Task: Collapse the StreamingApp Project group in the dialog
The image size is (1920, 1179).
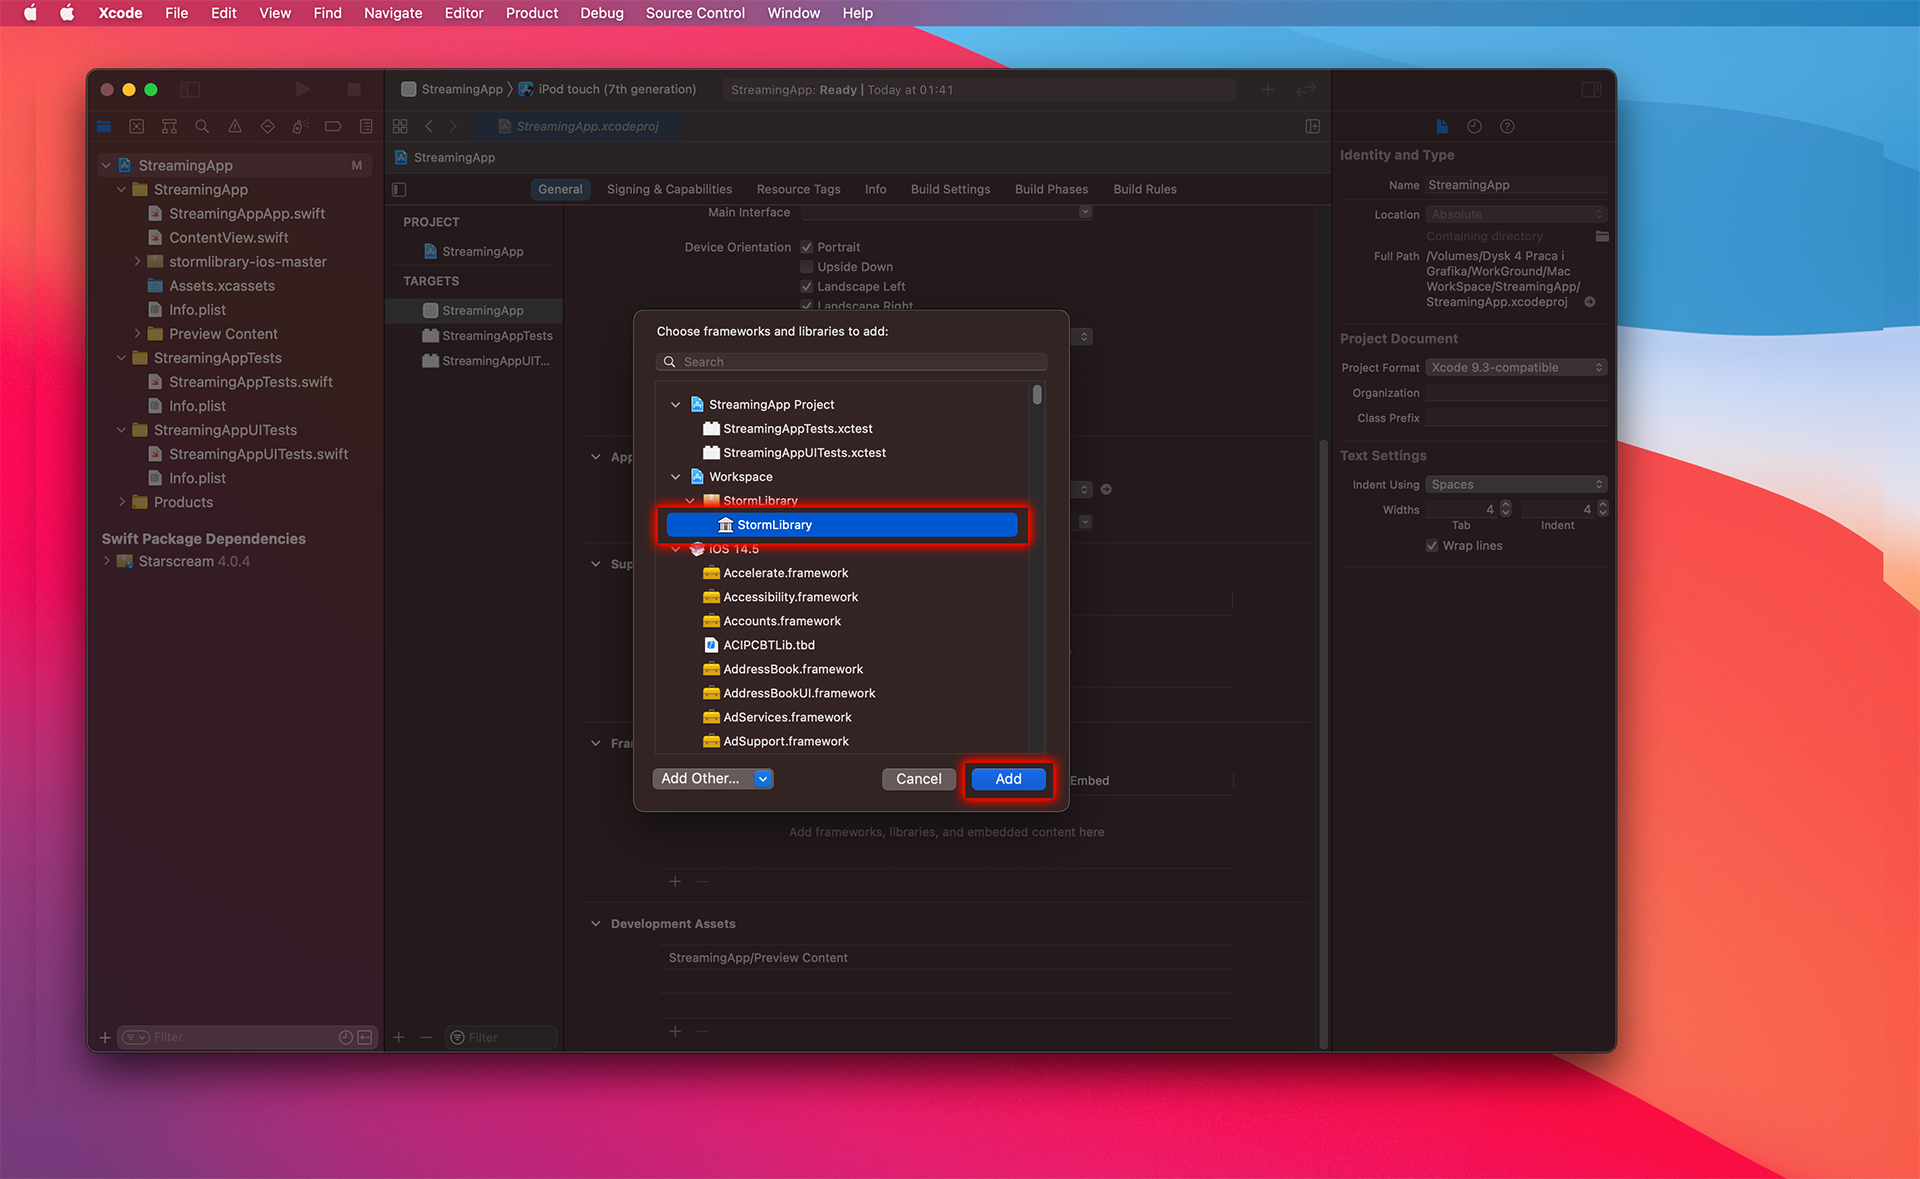Action: coord(676,404)
